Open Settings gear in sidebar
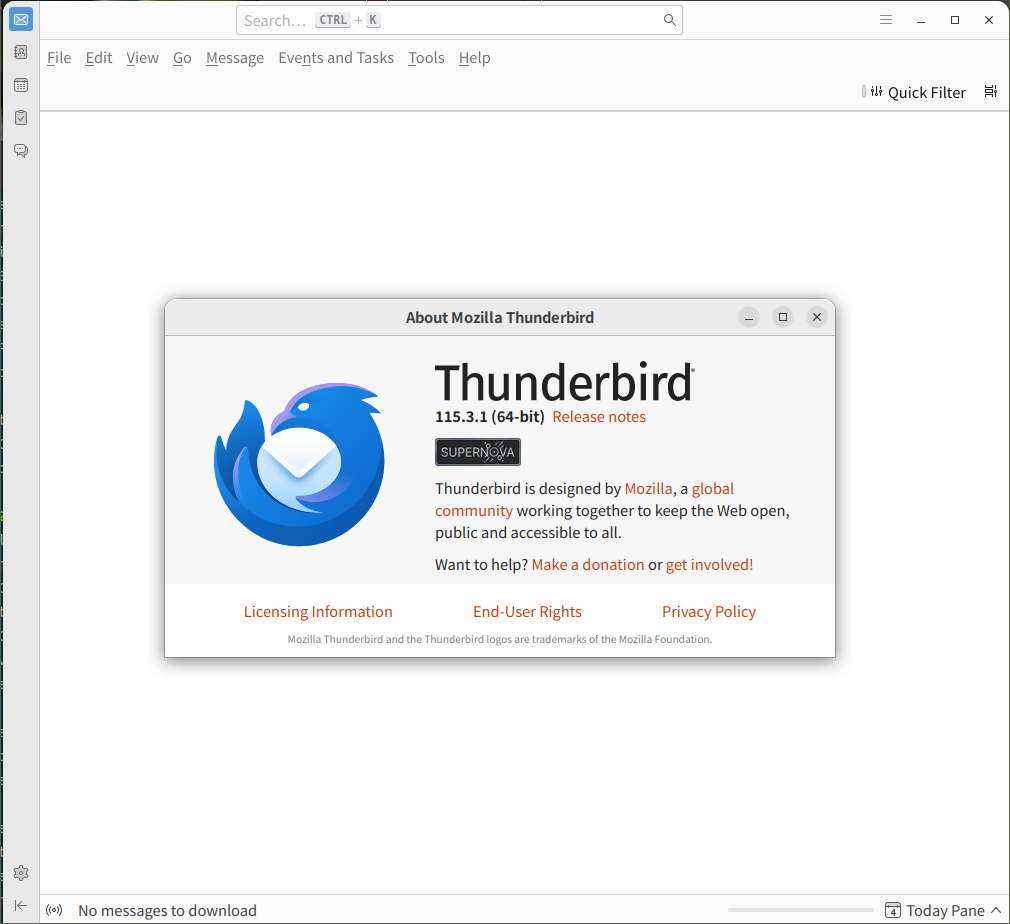The width and height of the screenshot is (1010, 924). 21,873
